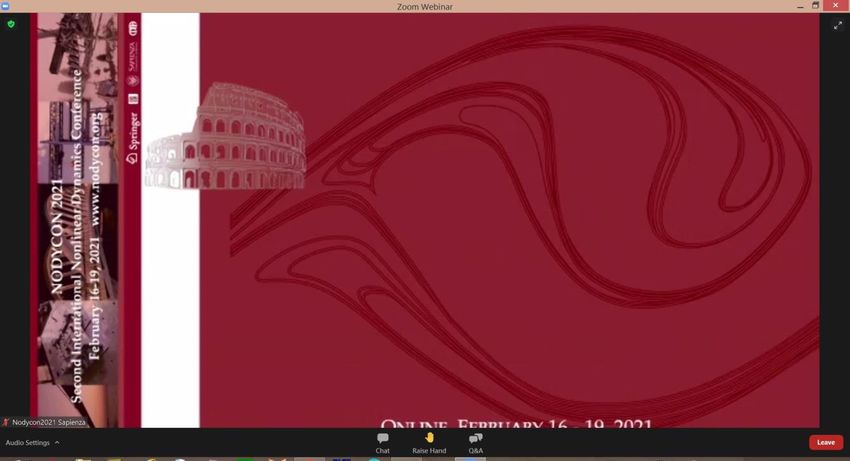Click the green encryption shield icon
Screen dimensions: 850x461
click(11, 24)
